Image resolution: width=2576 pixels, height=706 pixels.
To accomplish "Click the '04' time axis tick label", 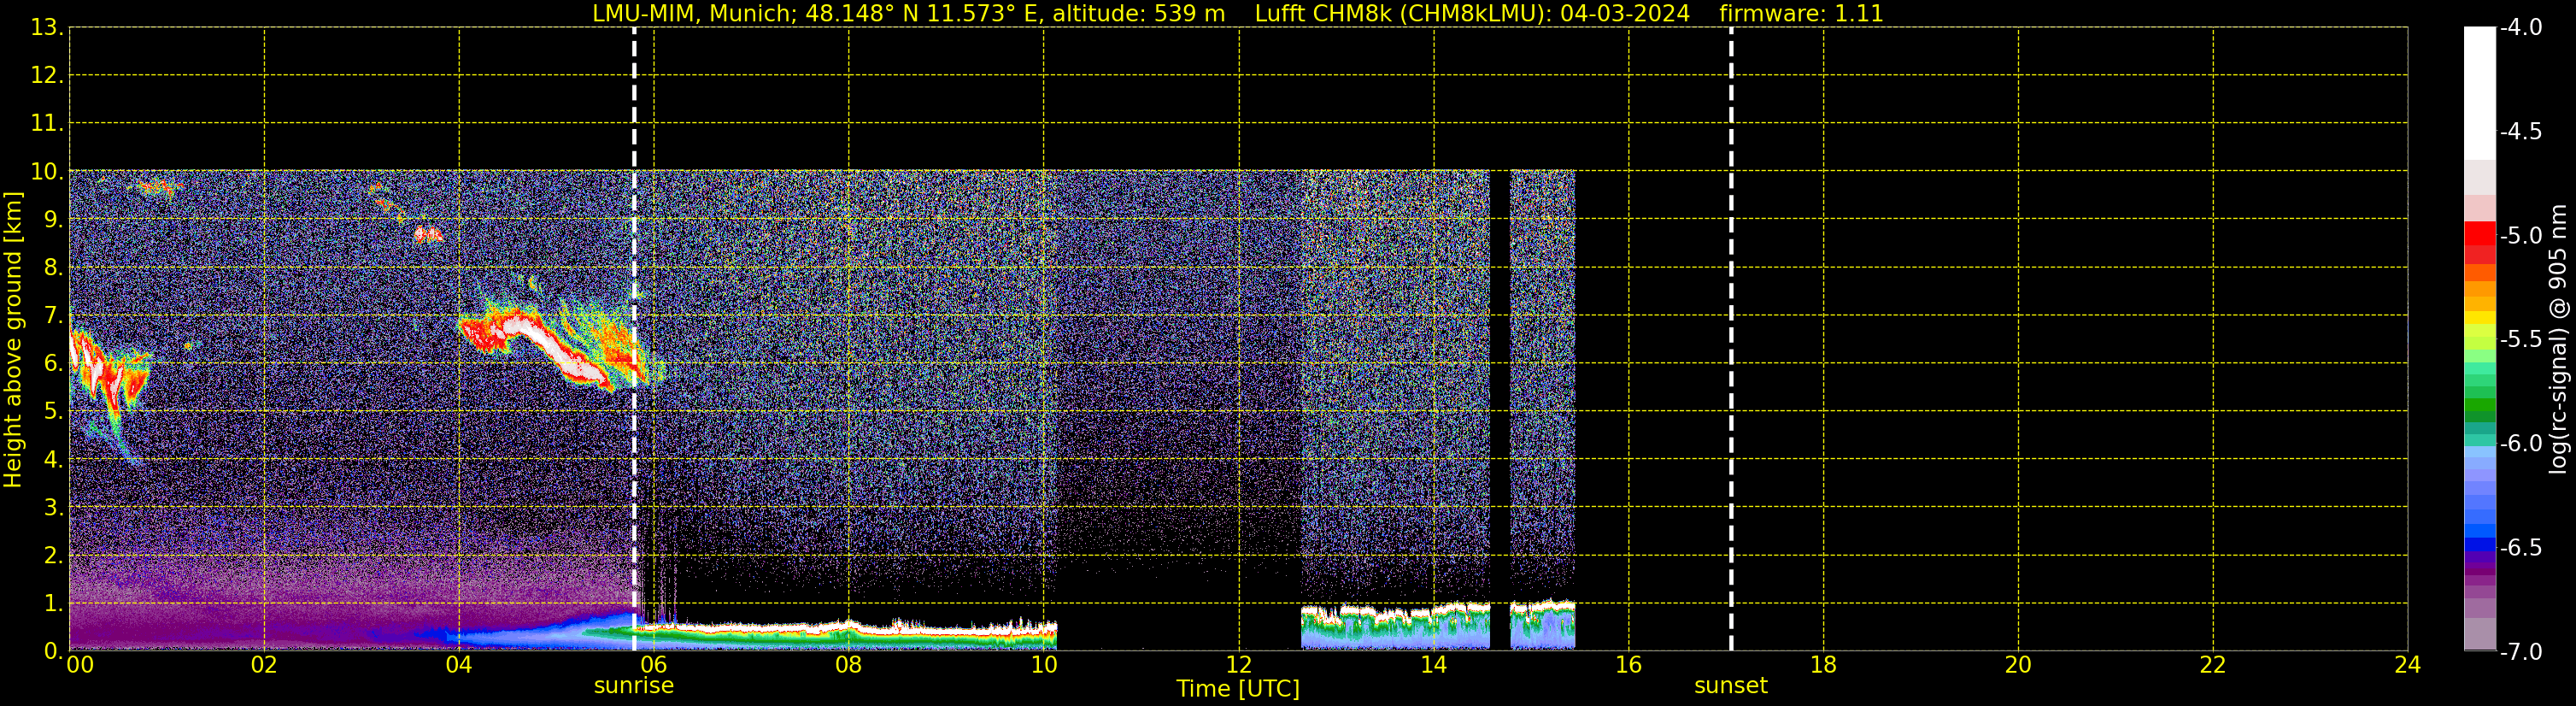I will click(459, 665).
